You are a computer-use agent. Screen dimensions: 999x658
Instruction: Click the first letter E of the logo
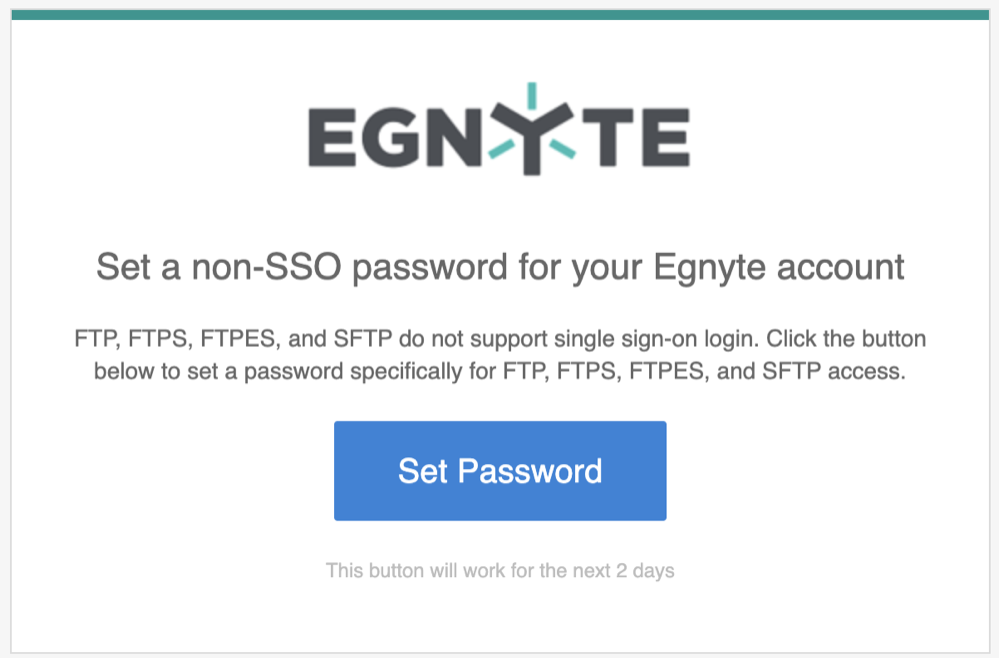(331, 138)
